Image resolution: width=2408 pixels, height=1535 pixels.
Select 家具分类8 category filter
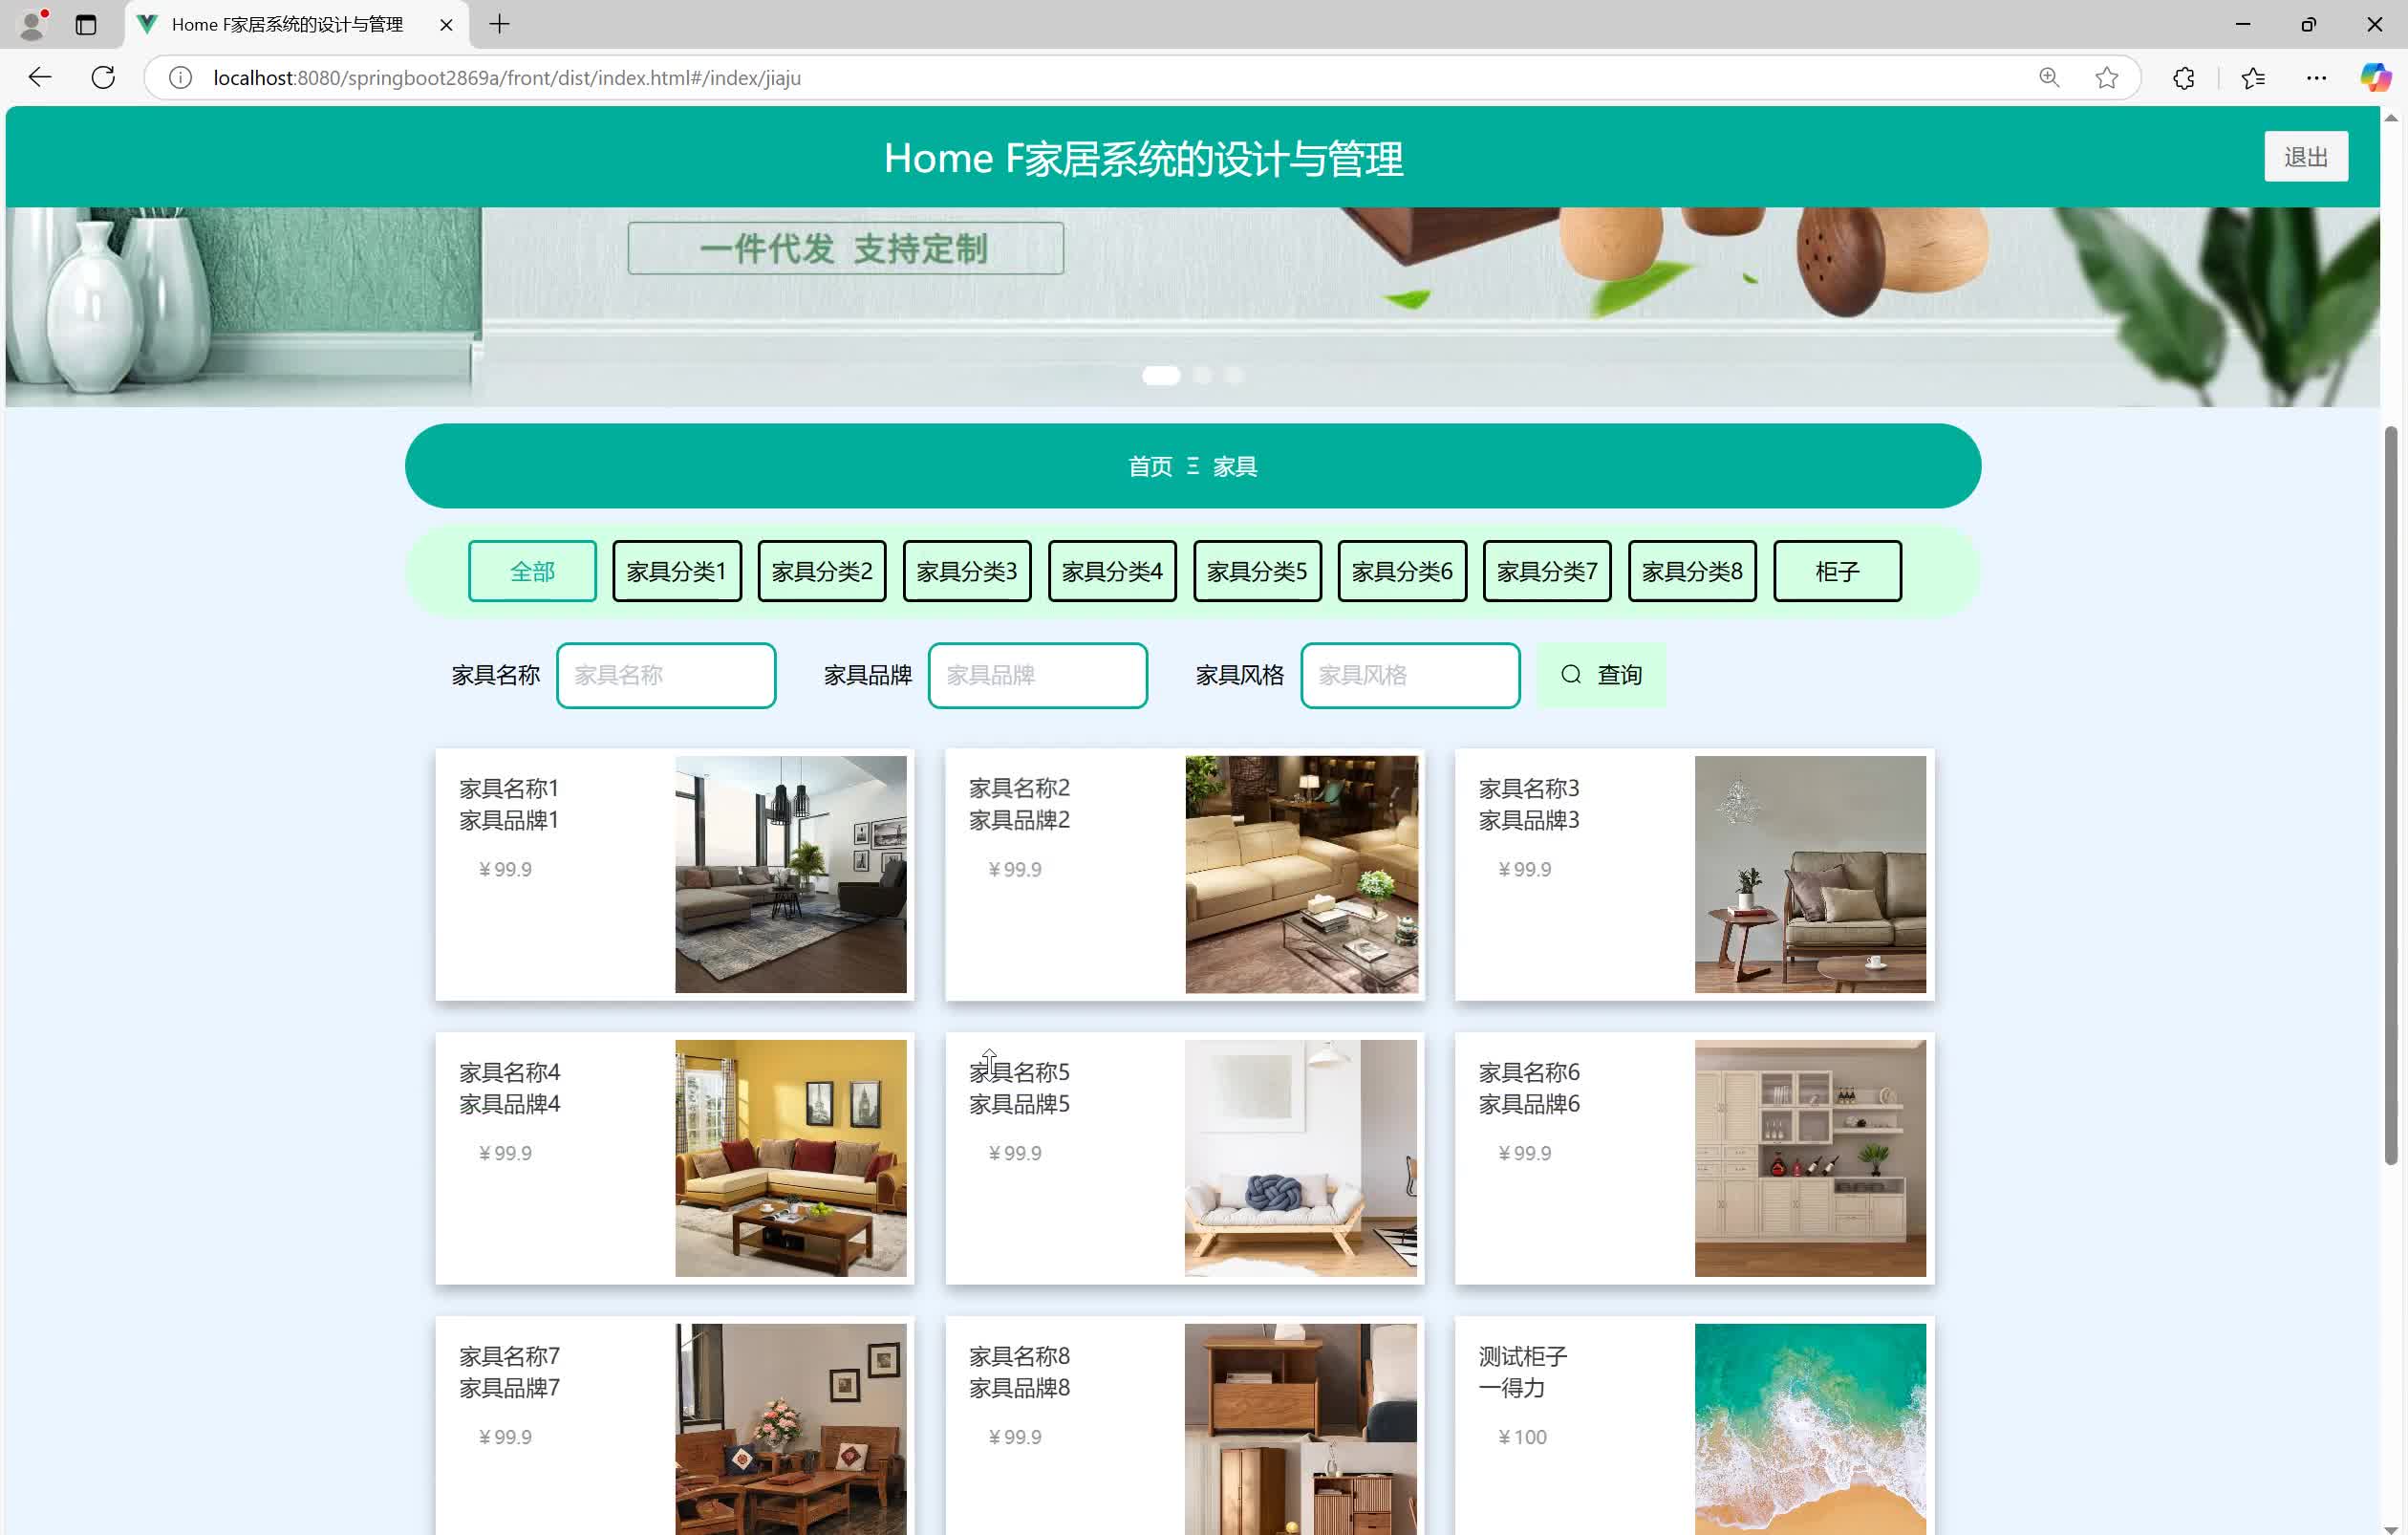[1690, 569]
